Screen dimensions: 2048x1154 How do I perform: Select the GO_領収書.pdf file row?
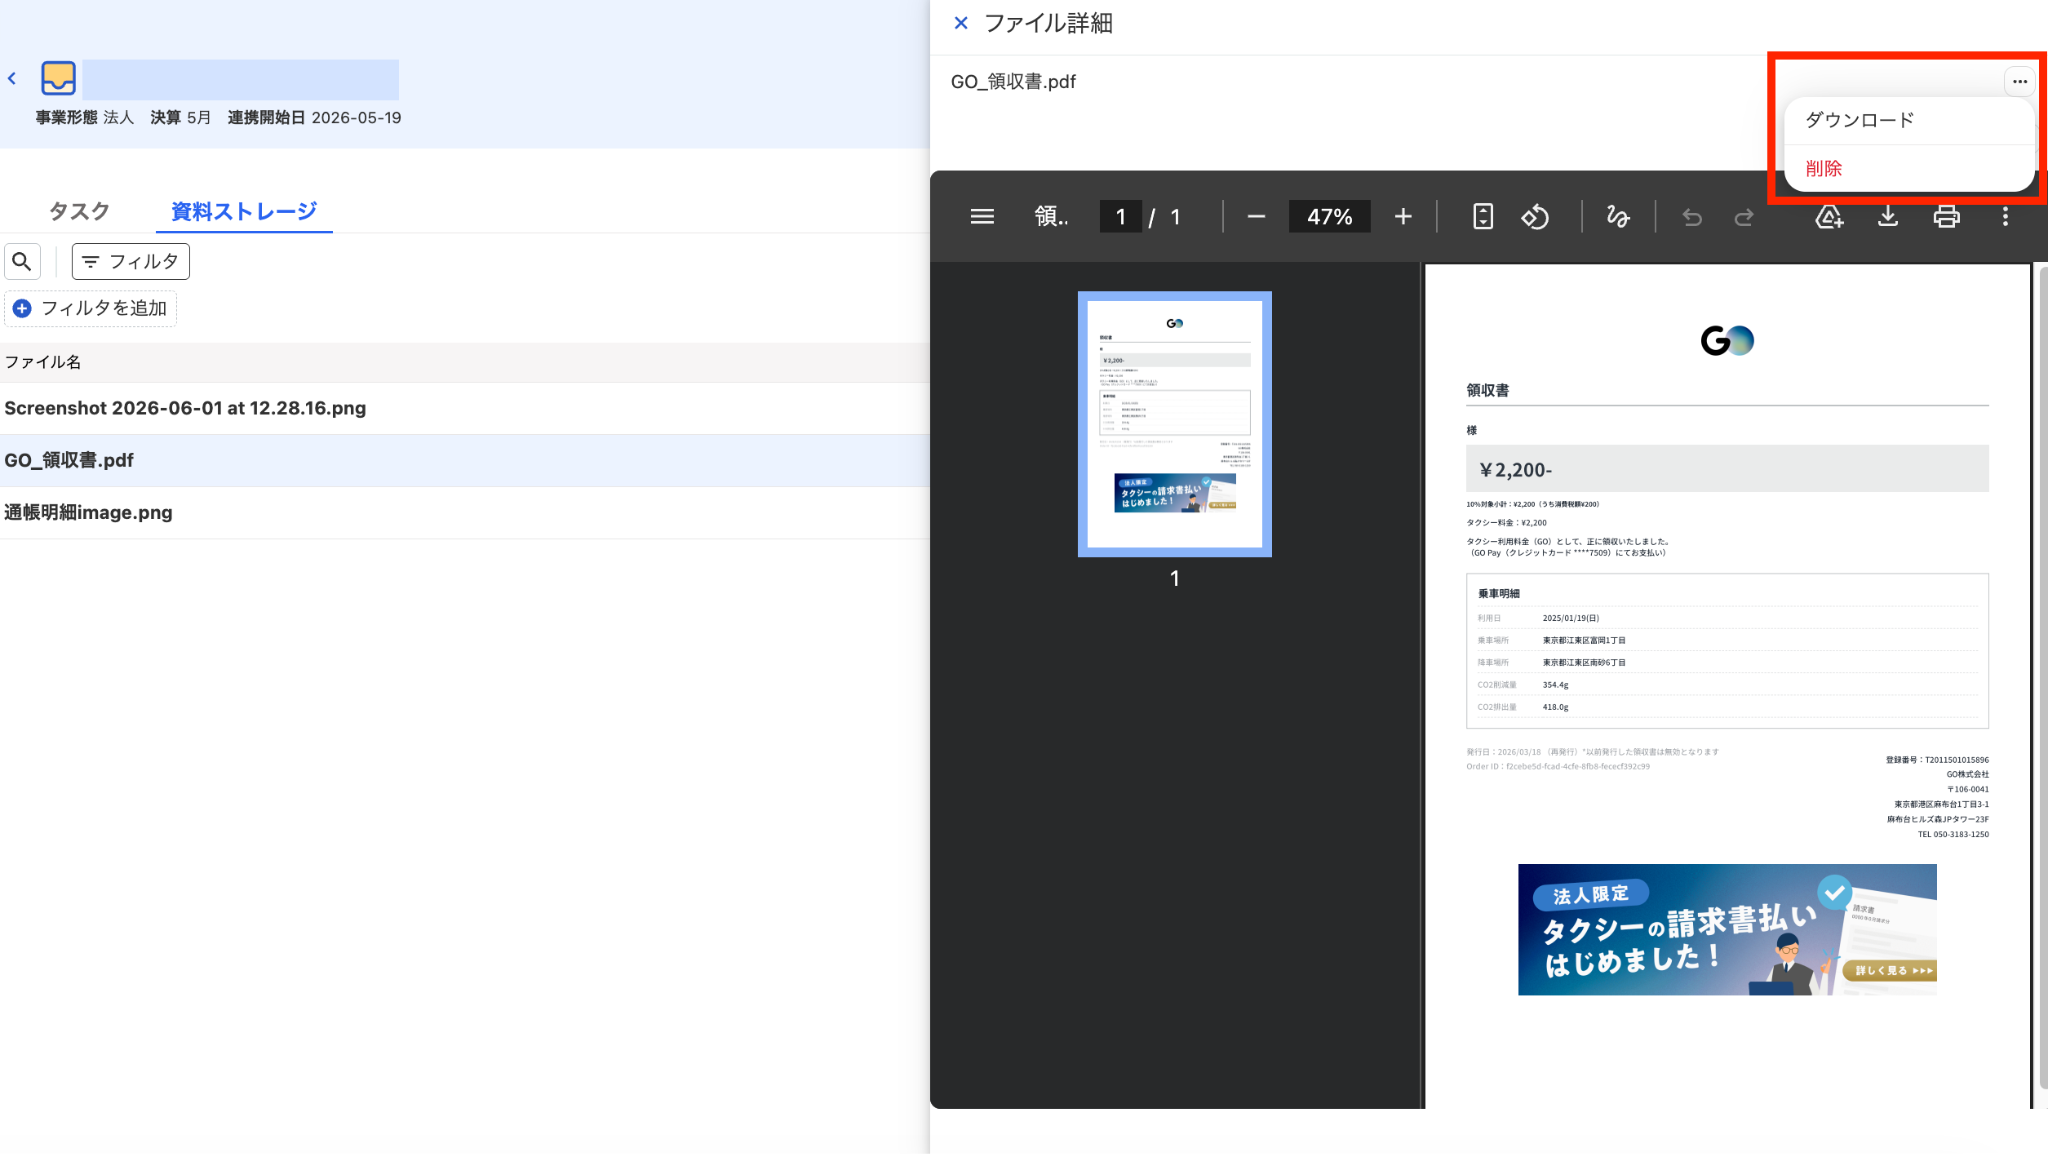[465, 460]
